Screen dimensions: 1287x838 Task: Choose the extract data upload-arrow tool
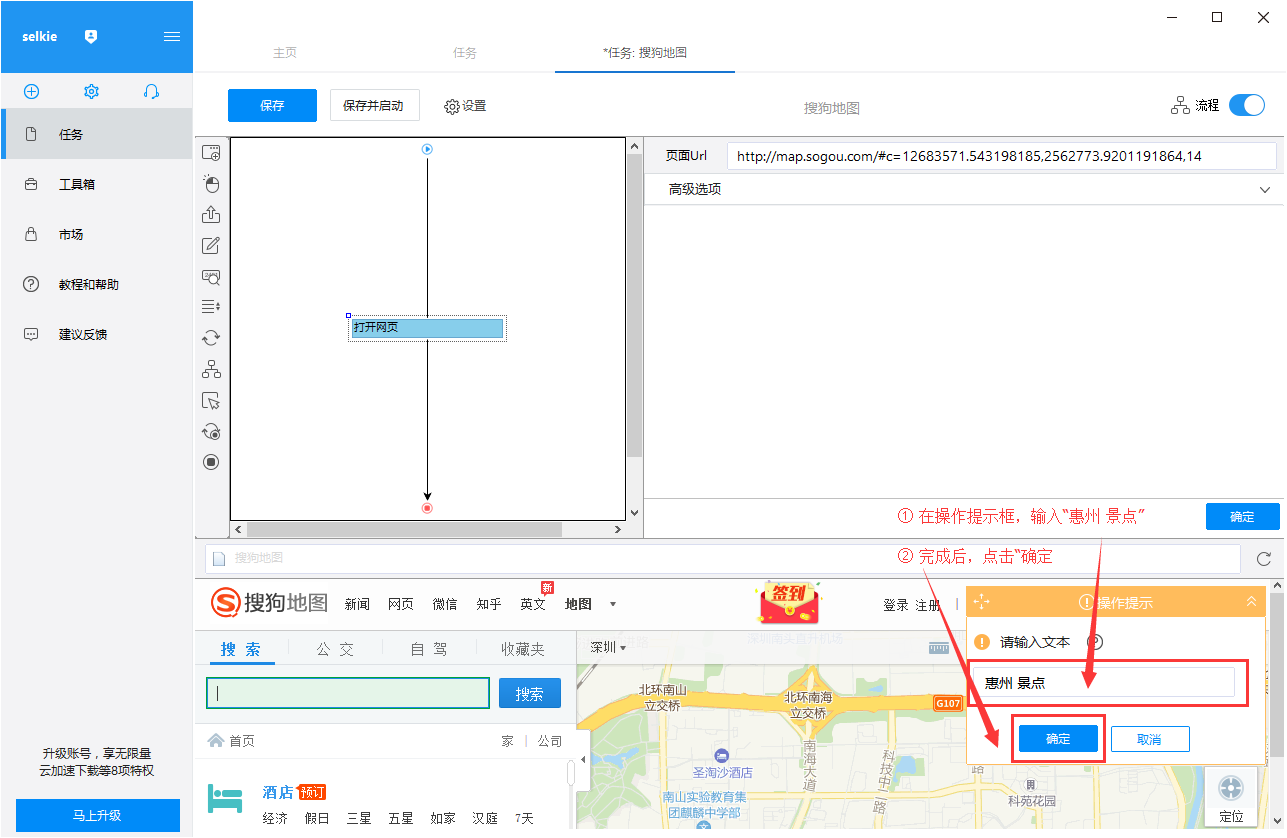pos(211,215)
